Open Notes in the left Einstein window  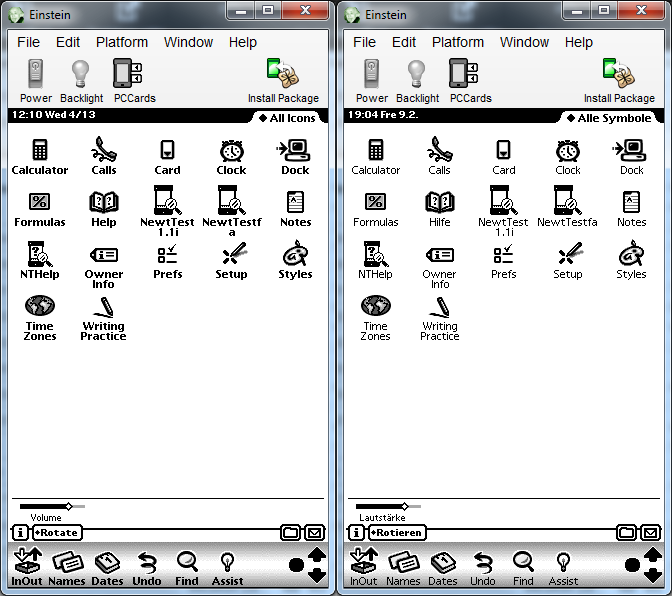[295, 209]
